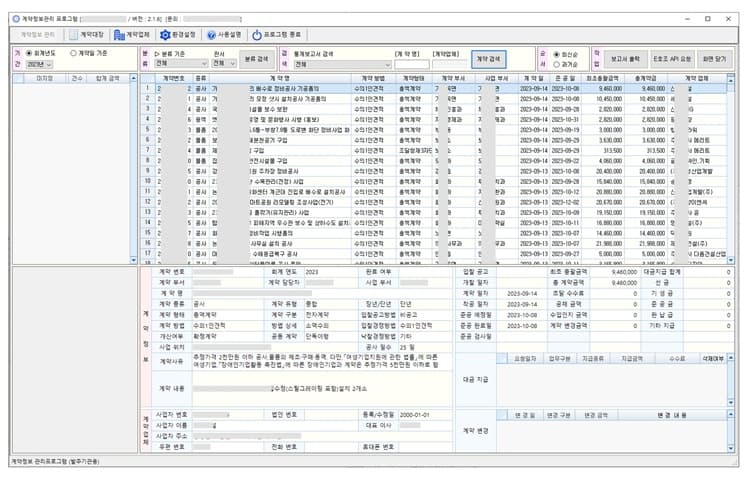
Task: Click the 보고서 출력 button
Action: coord(625,59)
